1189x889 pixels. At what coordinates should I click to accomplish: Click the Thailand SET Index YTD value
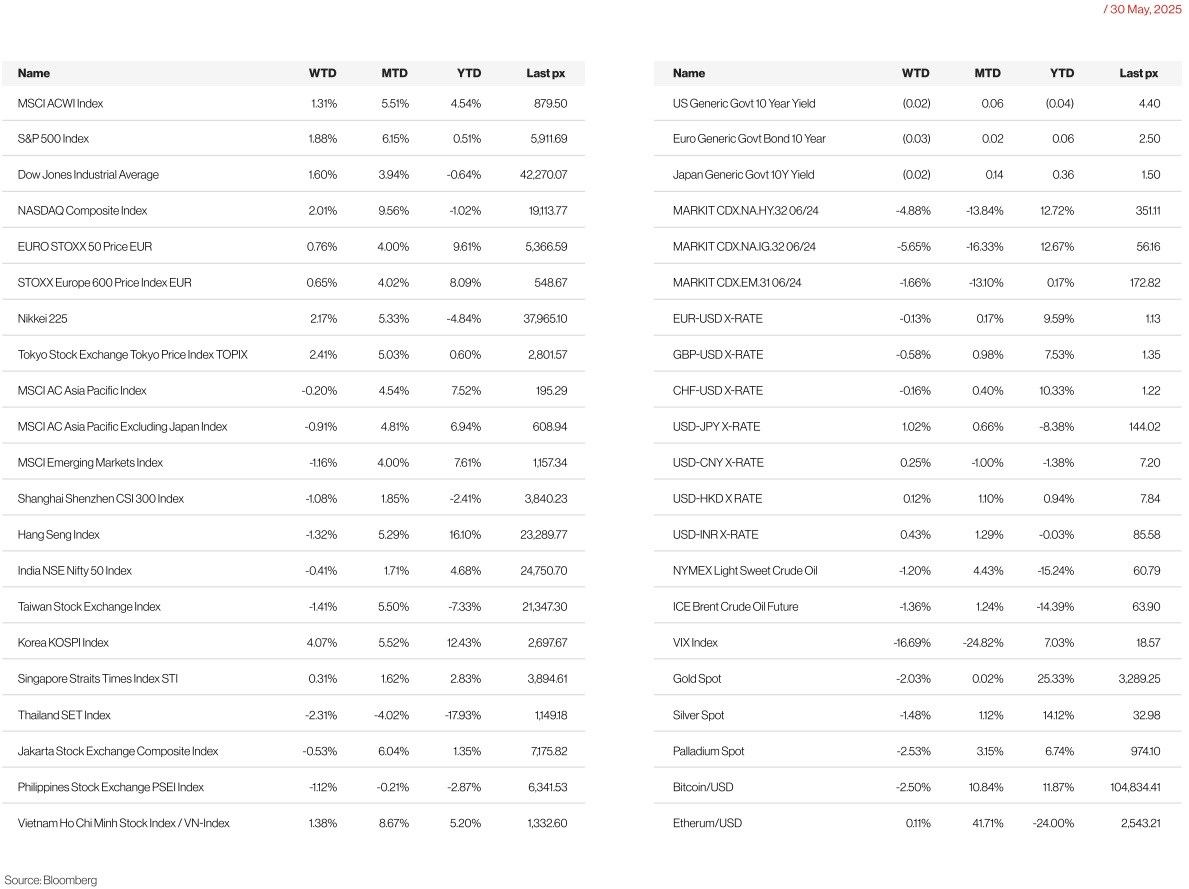pos(463,715)
